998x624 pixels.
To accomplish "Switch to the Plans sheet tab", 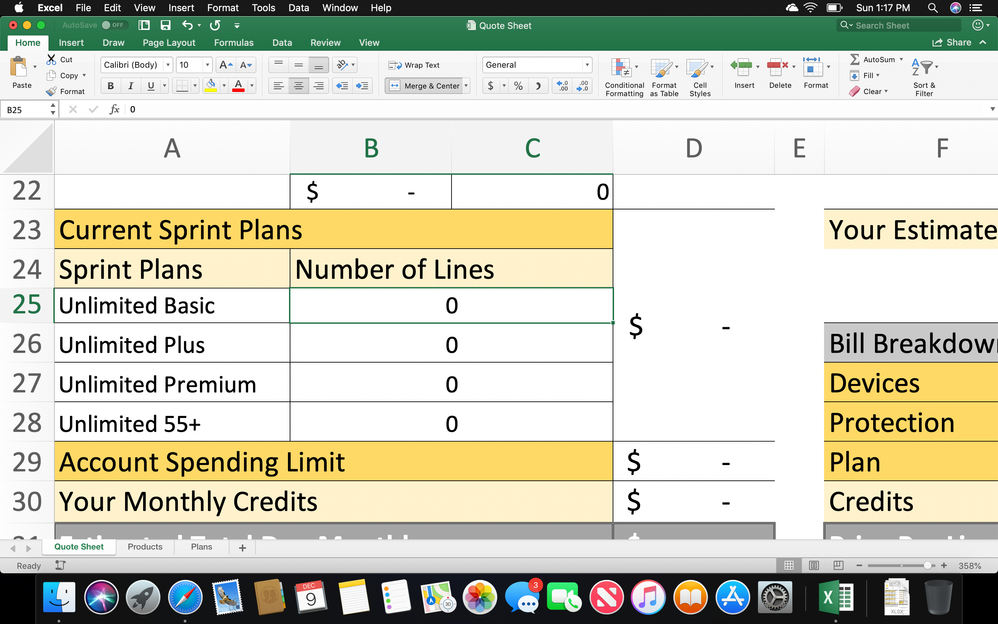I will tap(201, 547).
